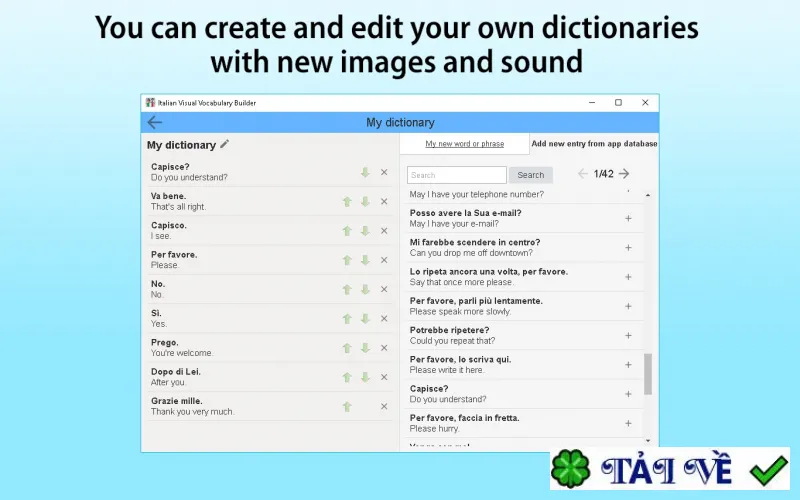Viewport: 800px width, 500px height.
Task: Move 'Per favore.' entry down
Action: tap(365, 260)
